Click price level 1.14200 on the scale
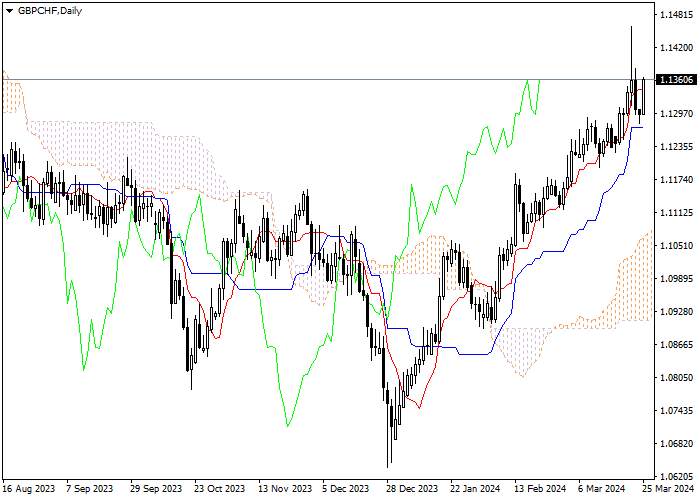Screen dimensions: 700x500 click(x=676, y=48)
